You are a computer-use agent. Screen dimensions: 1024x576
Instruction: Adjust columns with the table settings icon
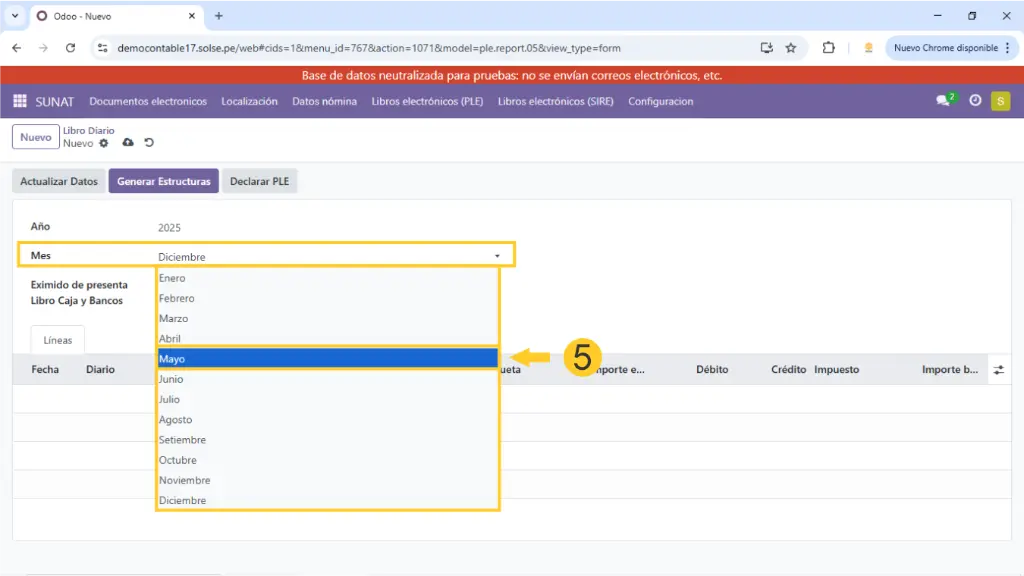click(998, 370)
